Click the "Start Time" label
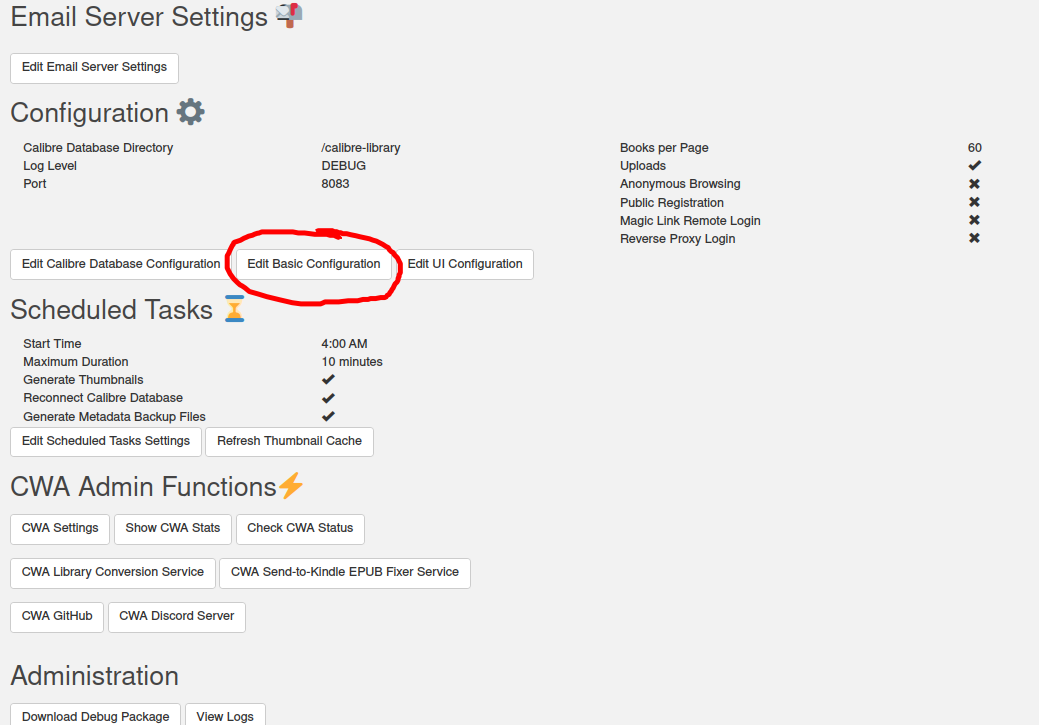This screenshot has width=1039, height=725. point(52,344)
